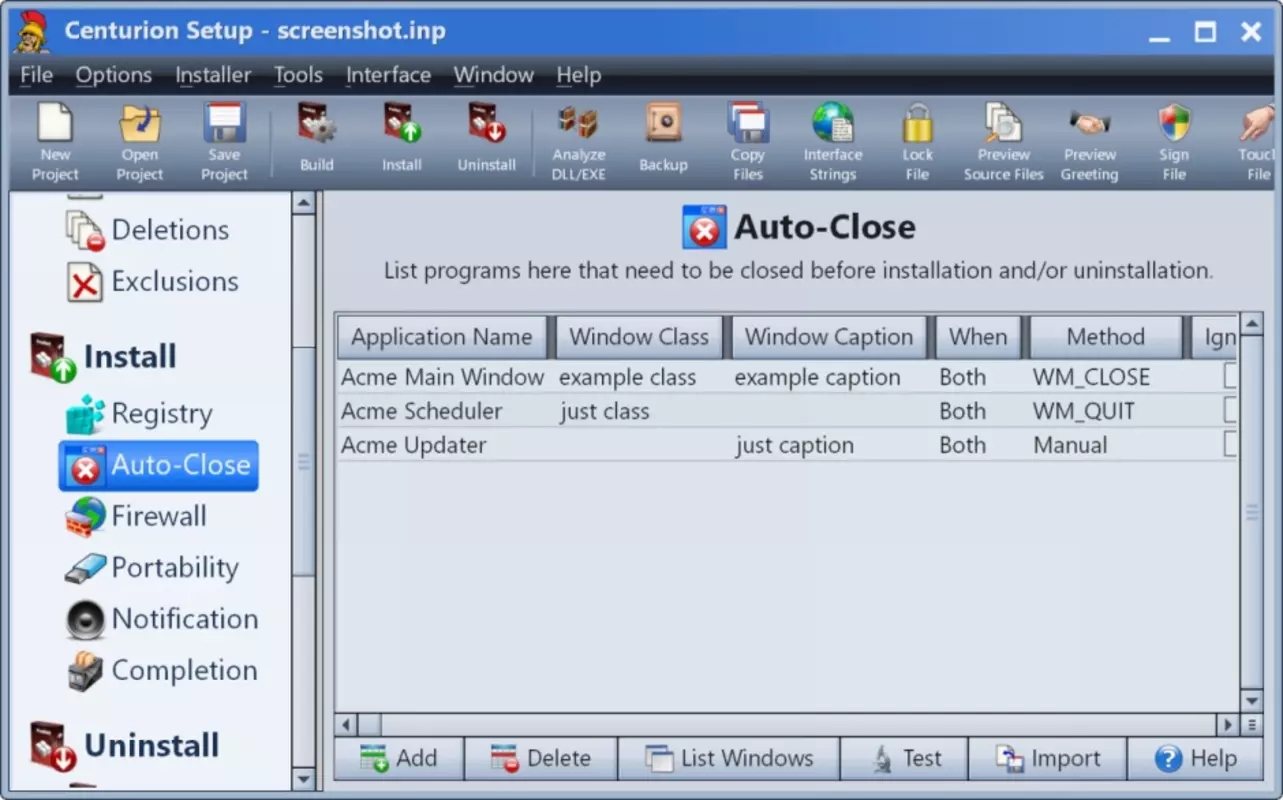Open the Tools menu
This screenshot has width=1283, height=800.
click(298, 75)
